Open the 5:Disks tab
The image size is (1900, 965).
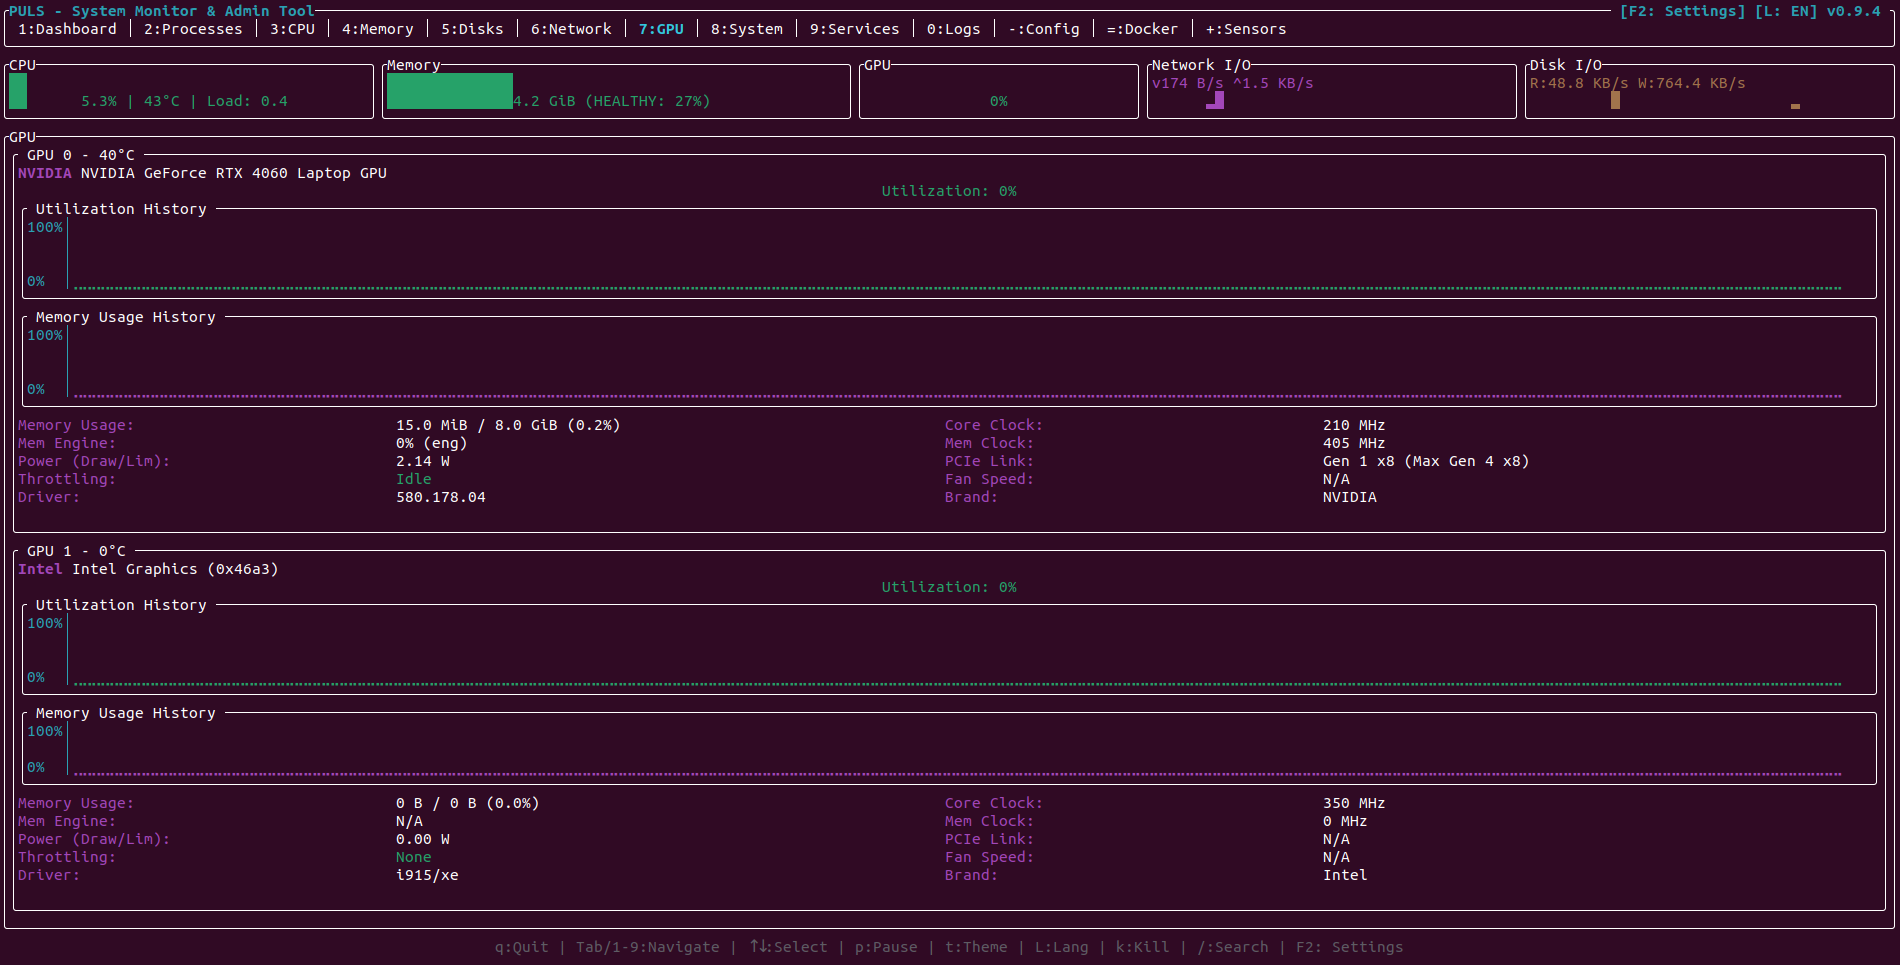coord(472,29)
